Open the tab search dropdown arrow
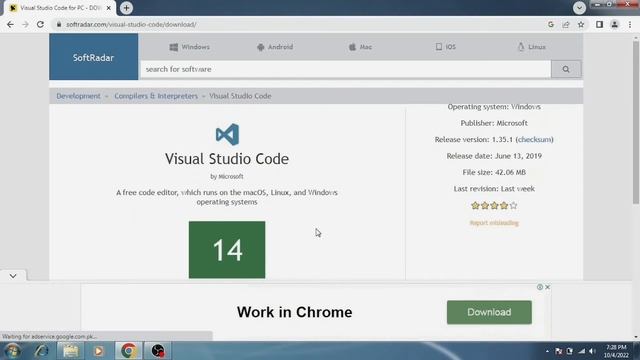Viewport: 640px width, 360px height. (579, 8)
